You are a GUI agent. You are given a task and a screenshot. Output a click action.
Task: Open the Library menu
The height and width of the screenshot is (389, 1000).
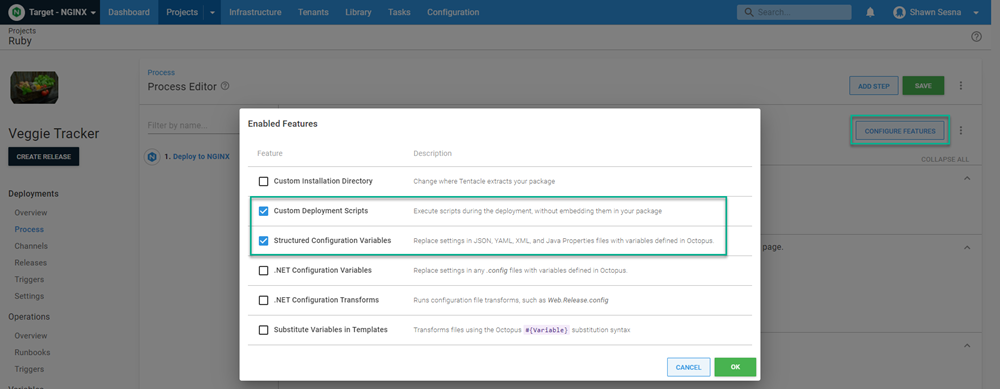click(358, 12)
